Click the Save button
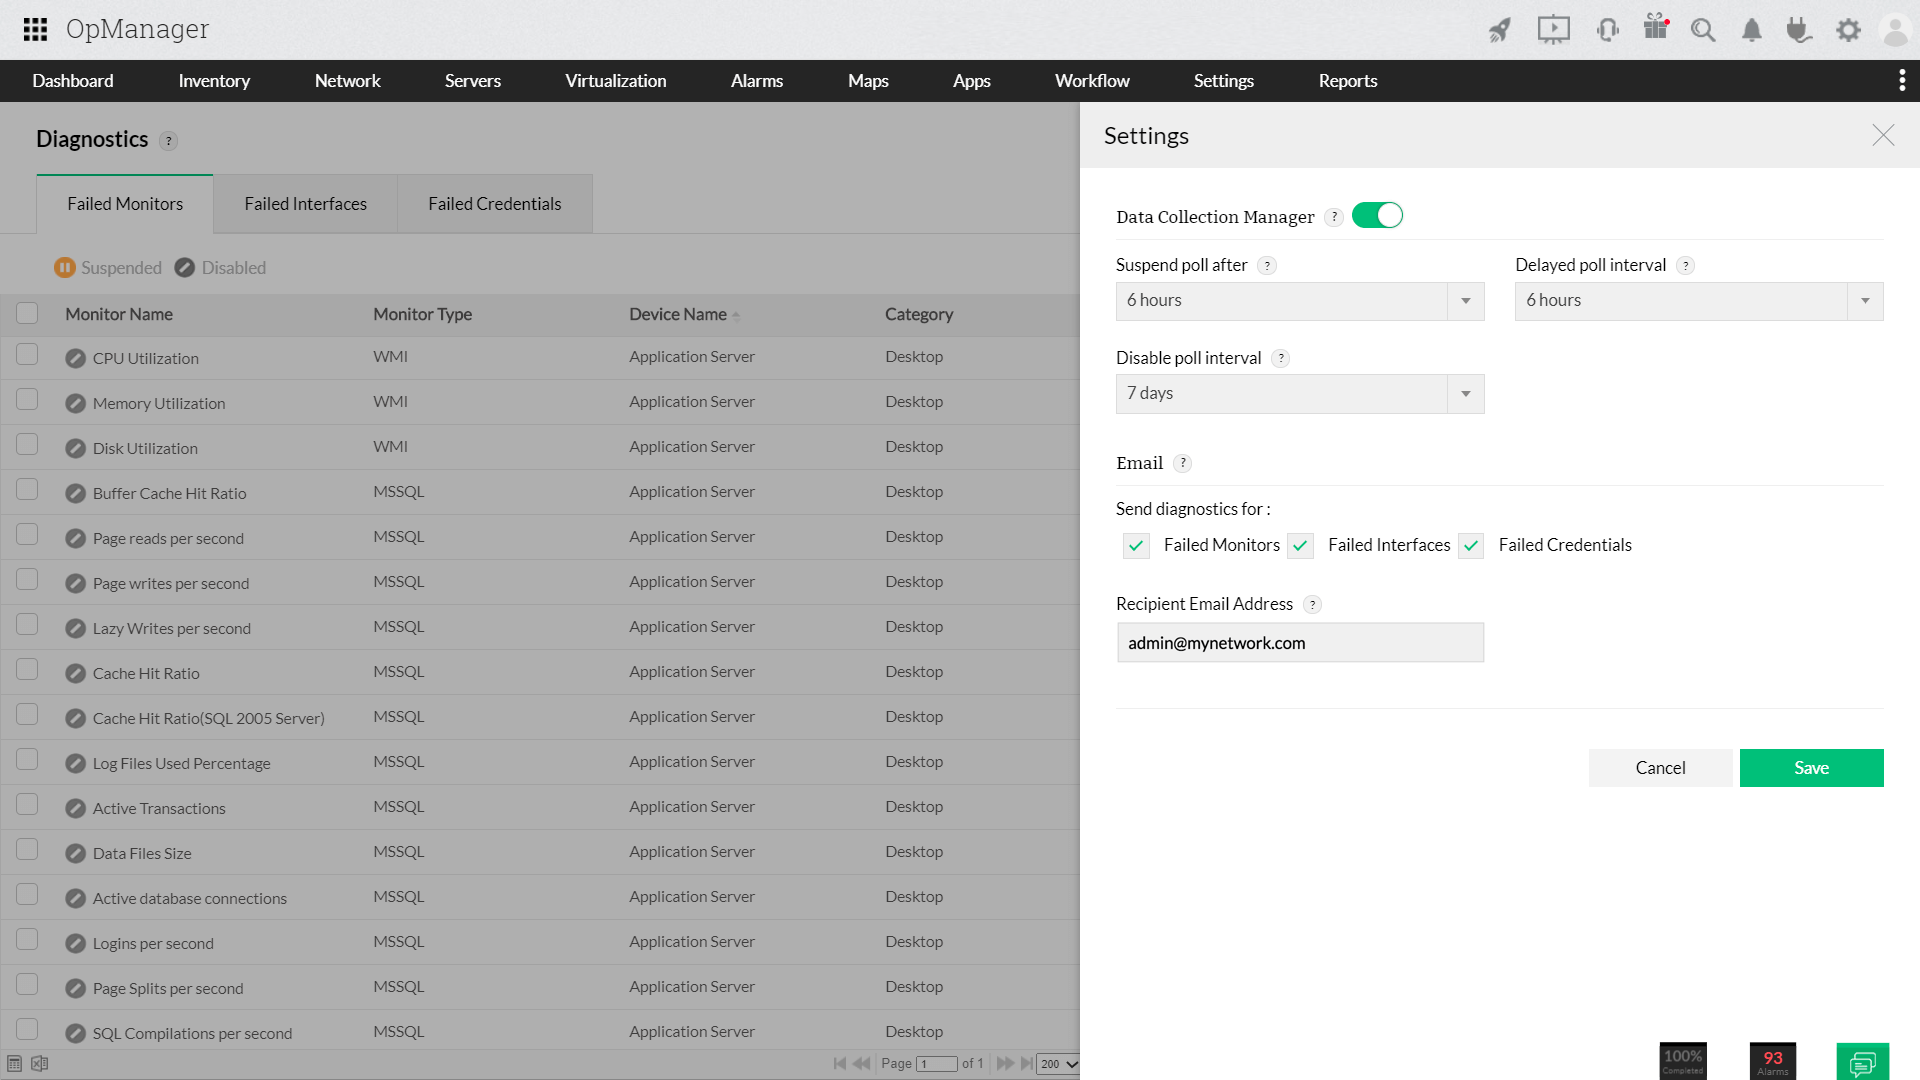The height and width of the screenshot is (1080, 1920). 1811,768
